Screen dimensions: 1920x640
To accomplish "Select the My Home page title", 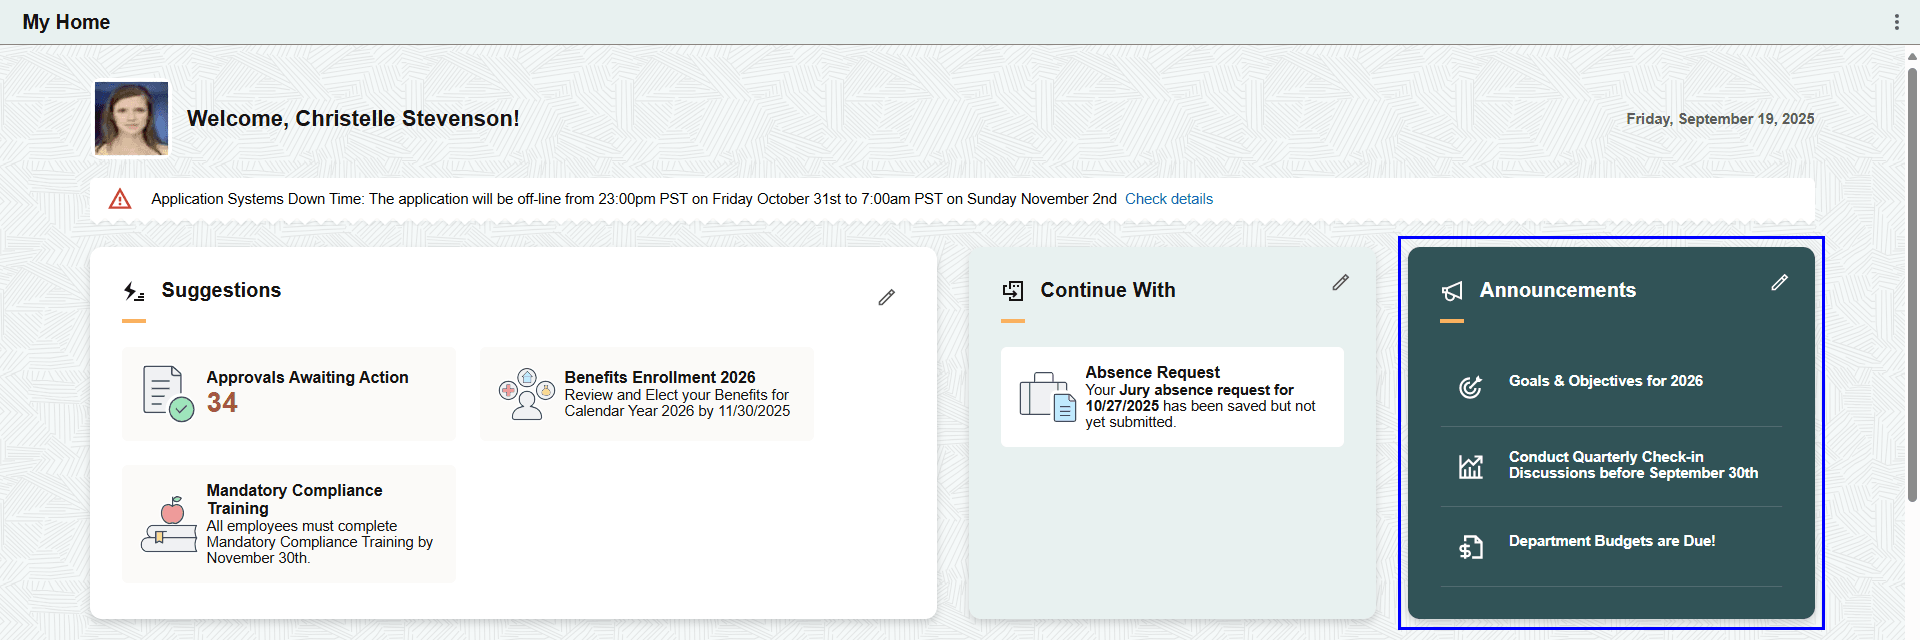I will point(66,21).
